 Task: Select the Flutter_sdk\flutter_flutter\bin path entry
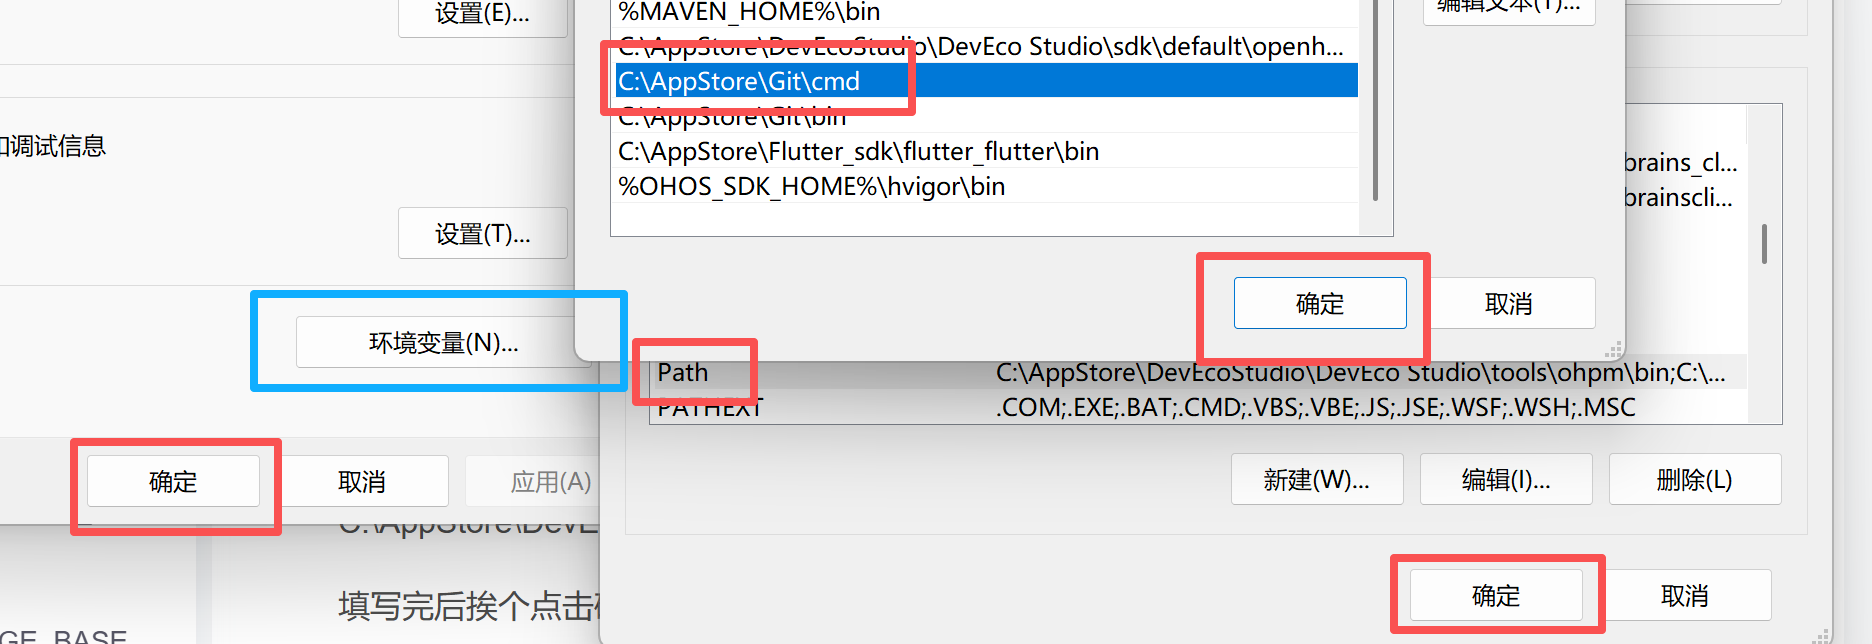(x=984, y=151)
